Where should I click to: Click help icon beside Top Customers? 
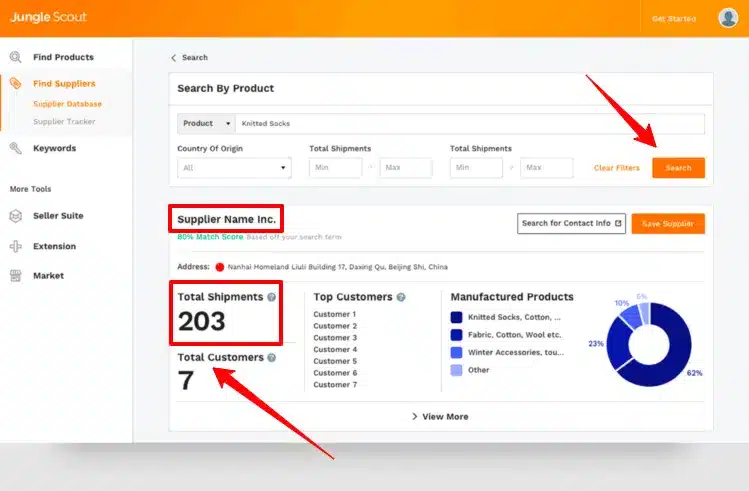[401, 297]
